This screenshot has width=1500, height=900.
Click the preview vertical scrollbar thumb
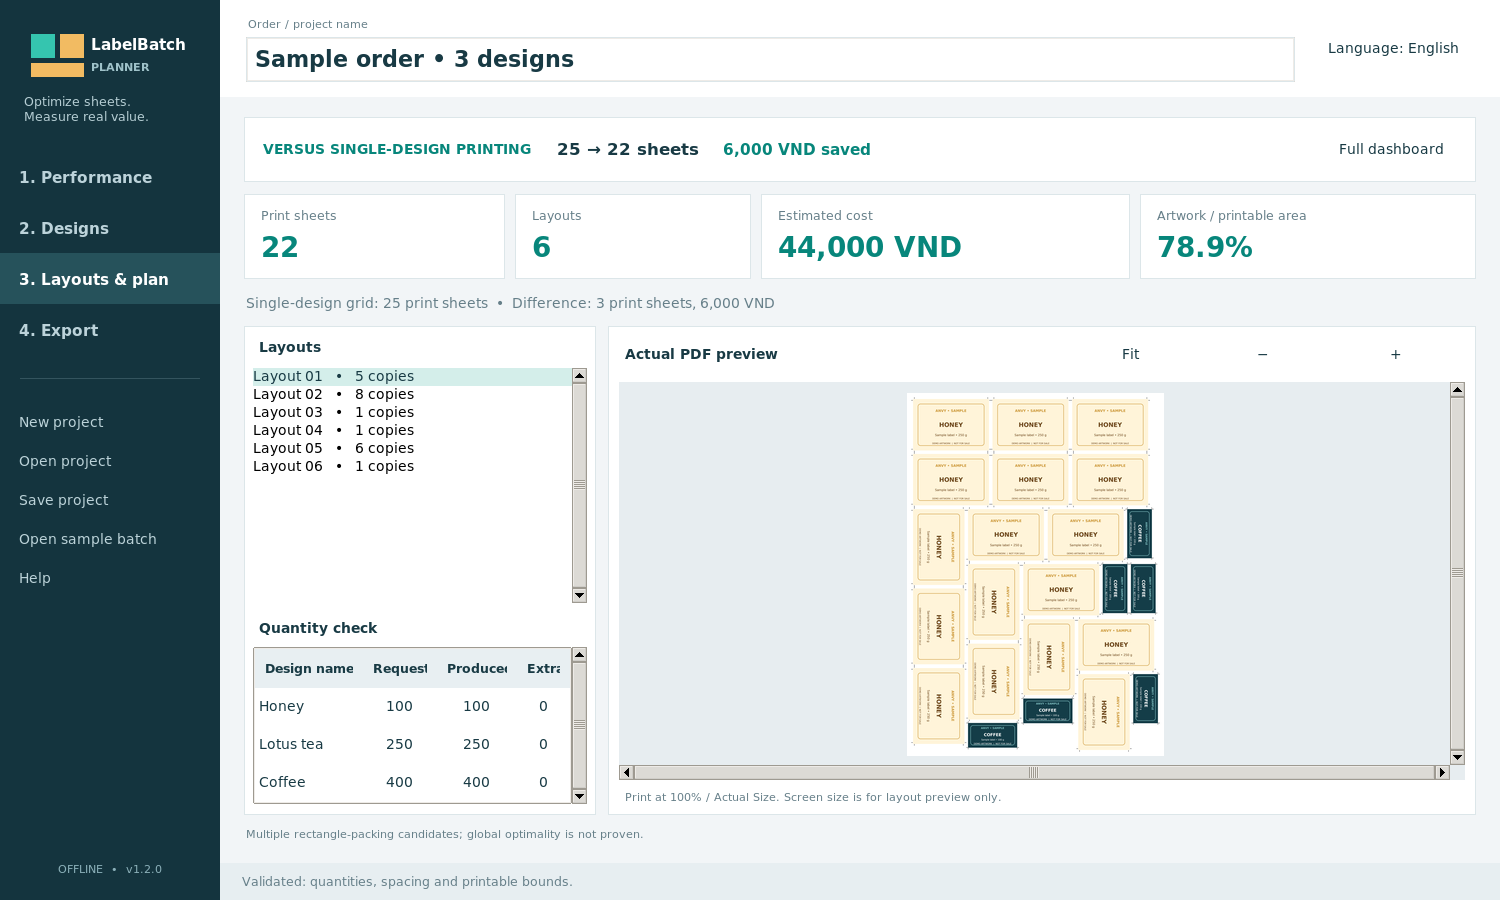click(x=1457, y=573)
